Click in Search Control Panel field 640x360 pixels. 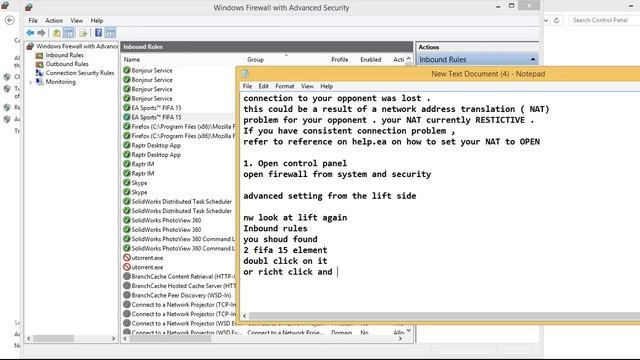point(604,20)
